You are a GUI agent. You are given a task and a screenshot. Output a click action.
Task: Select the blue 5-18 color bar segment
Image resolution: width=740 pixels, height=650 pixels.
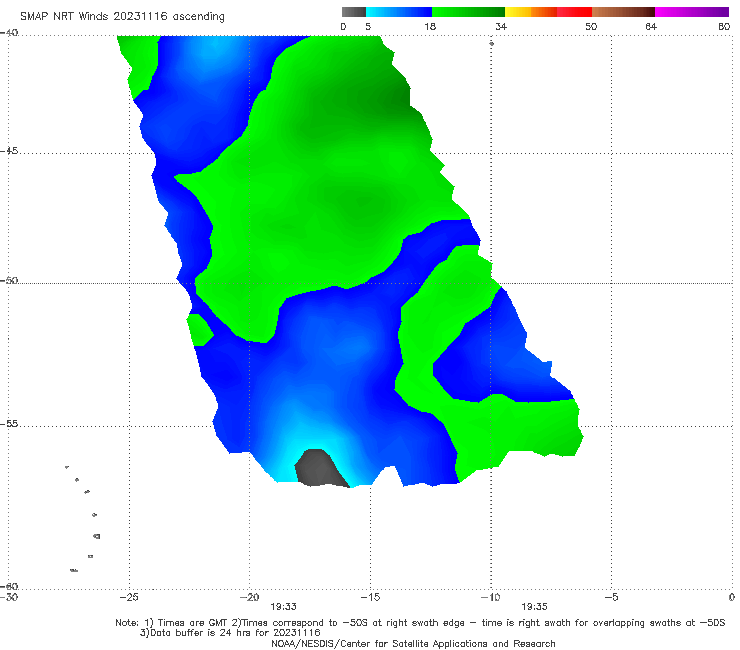point(399,12)
